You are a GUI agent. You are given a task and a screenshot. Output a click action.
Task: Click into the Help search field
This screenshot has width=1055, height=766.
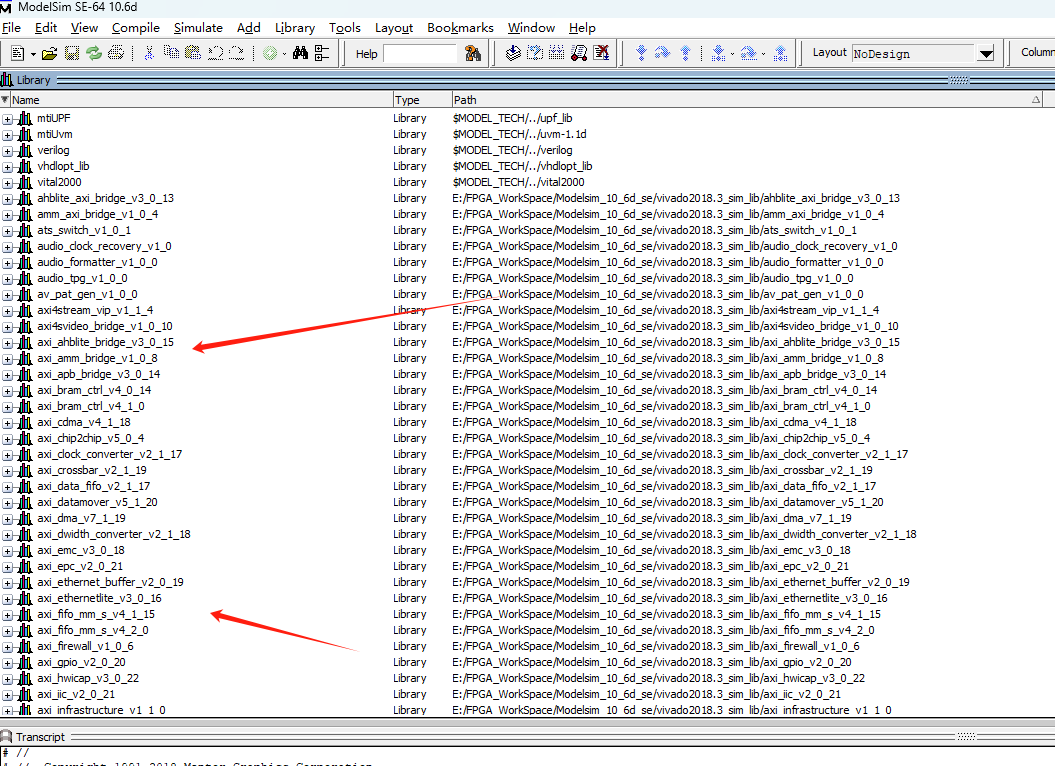pyautogui.click(x=420, y=54)
